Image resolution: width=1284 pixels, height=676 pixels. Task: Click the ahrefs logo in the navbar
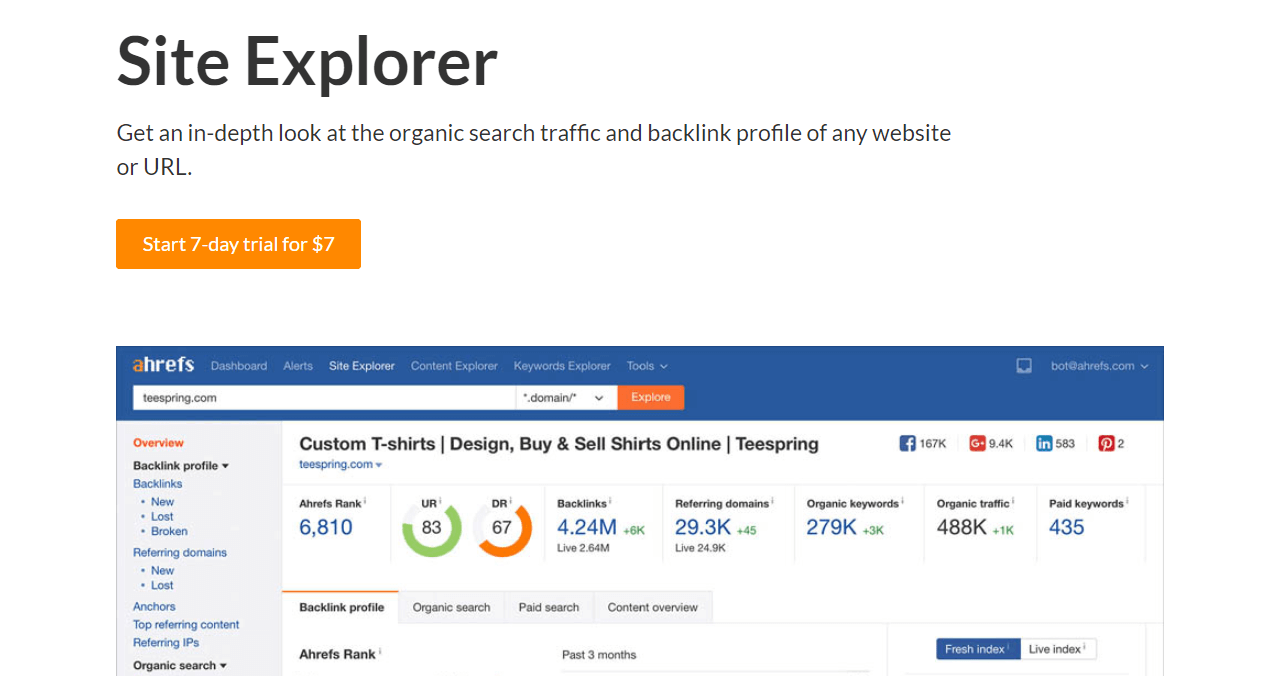[x=162, y=365]
